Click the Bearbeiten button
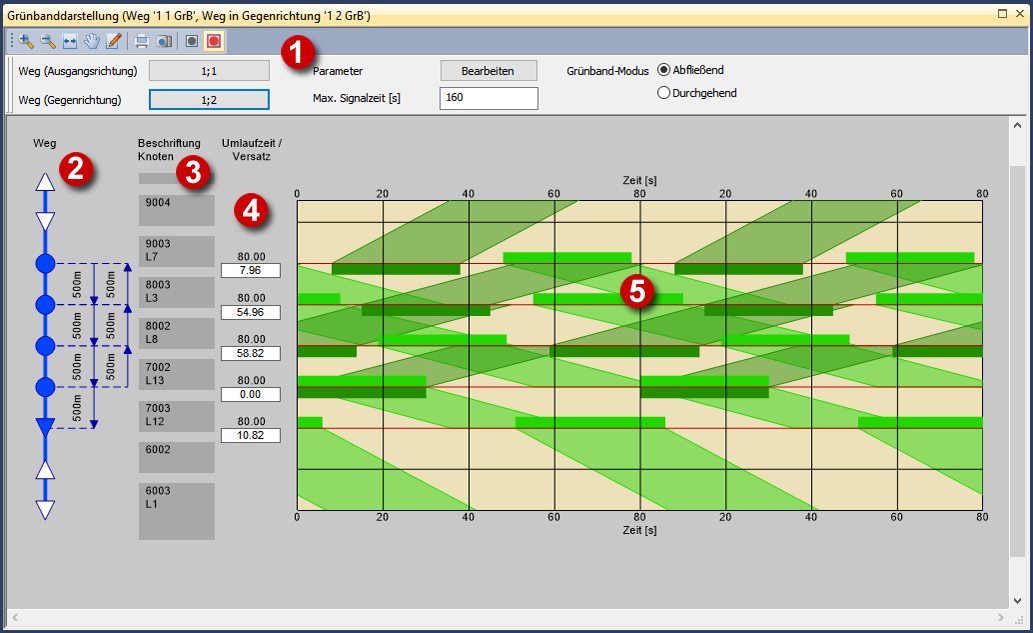 click(488, 71)
